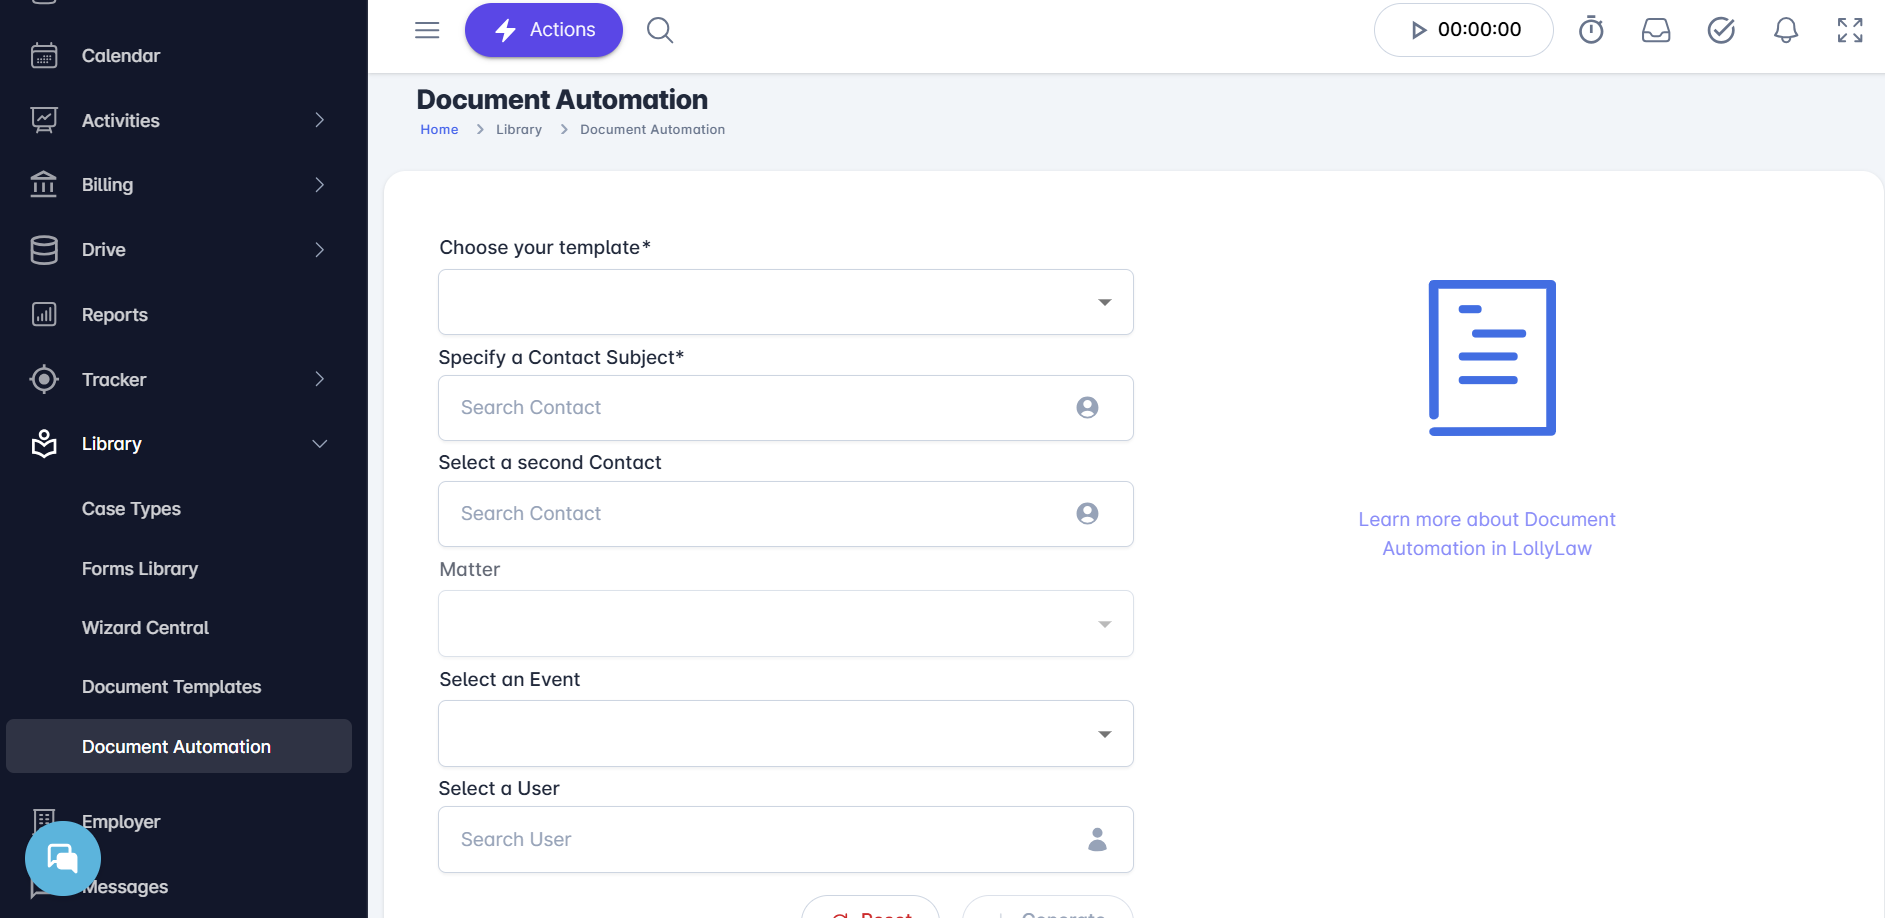
Task: Toggle fullscreen mode icon
Action: click(x=1850, y=30)
